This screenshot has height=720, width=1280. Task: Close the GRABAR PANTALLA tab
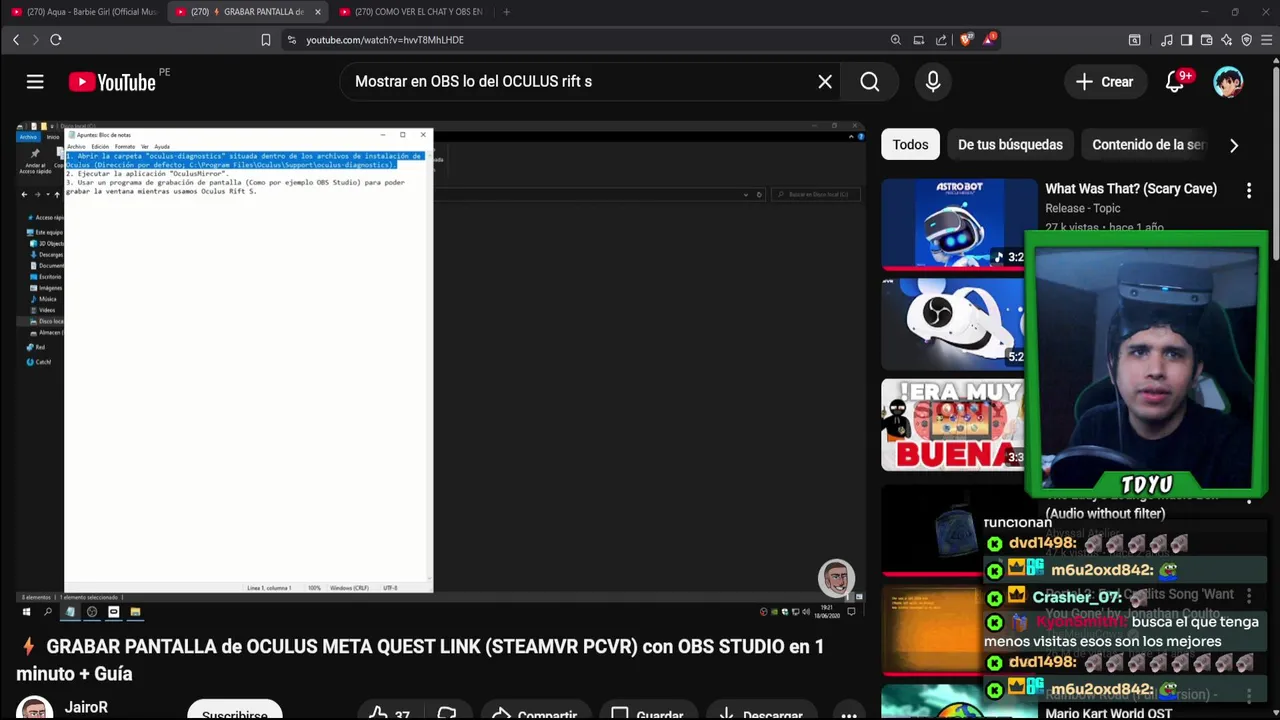pyautogui.click(x=318, y=12)
